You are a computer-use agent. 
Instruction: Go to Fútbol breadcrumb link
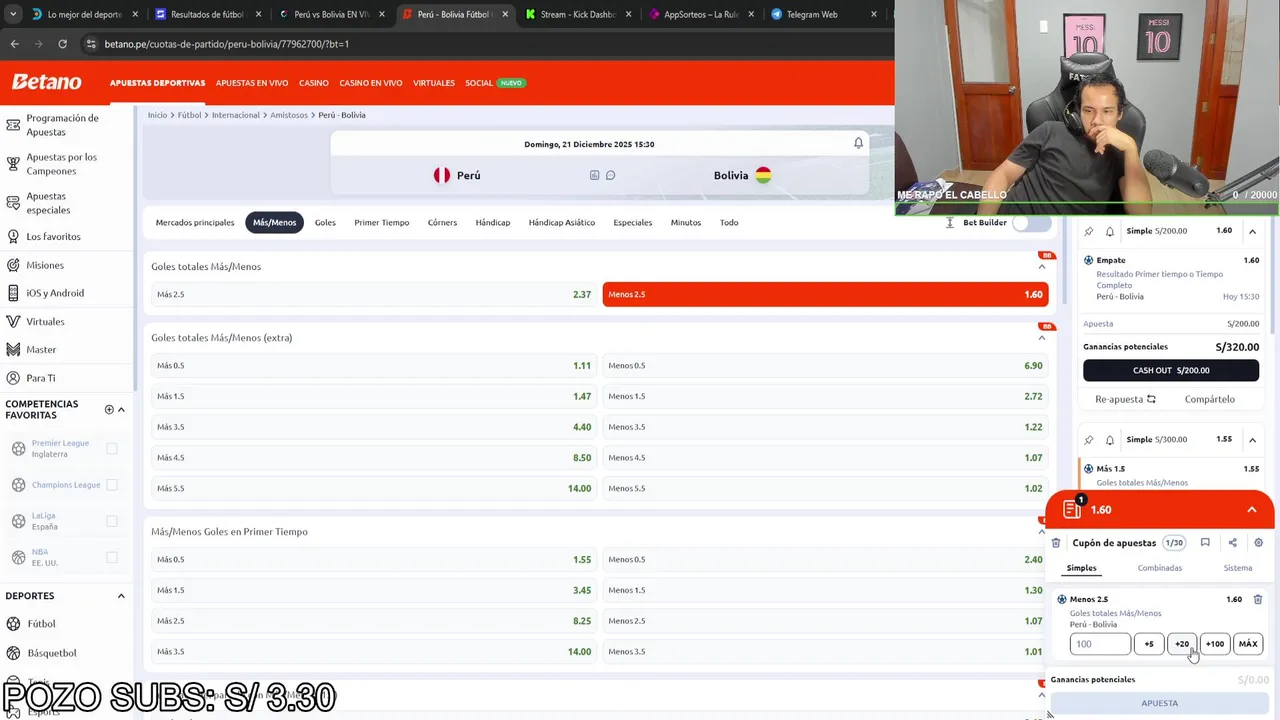(x=189, y=115)
